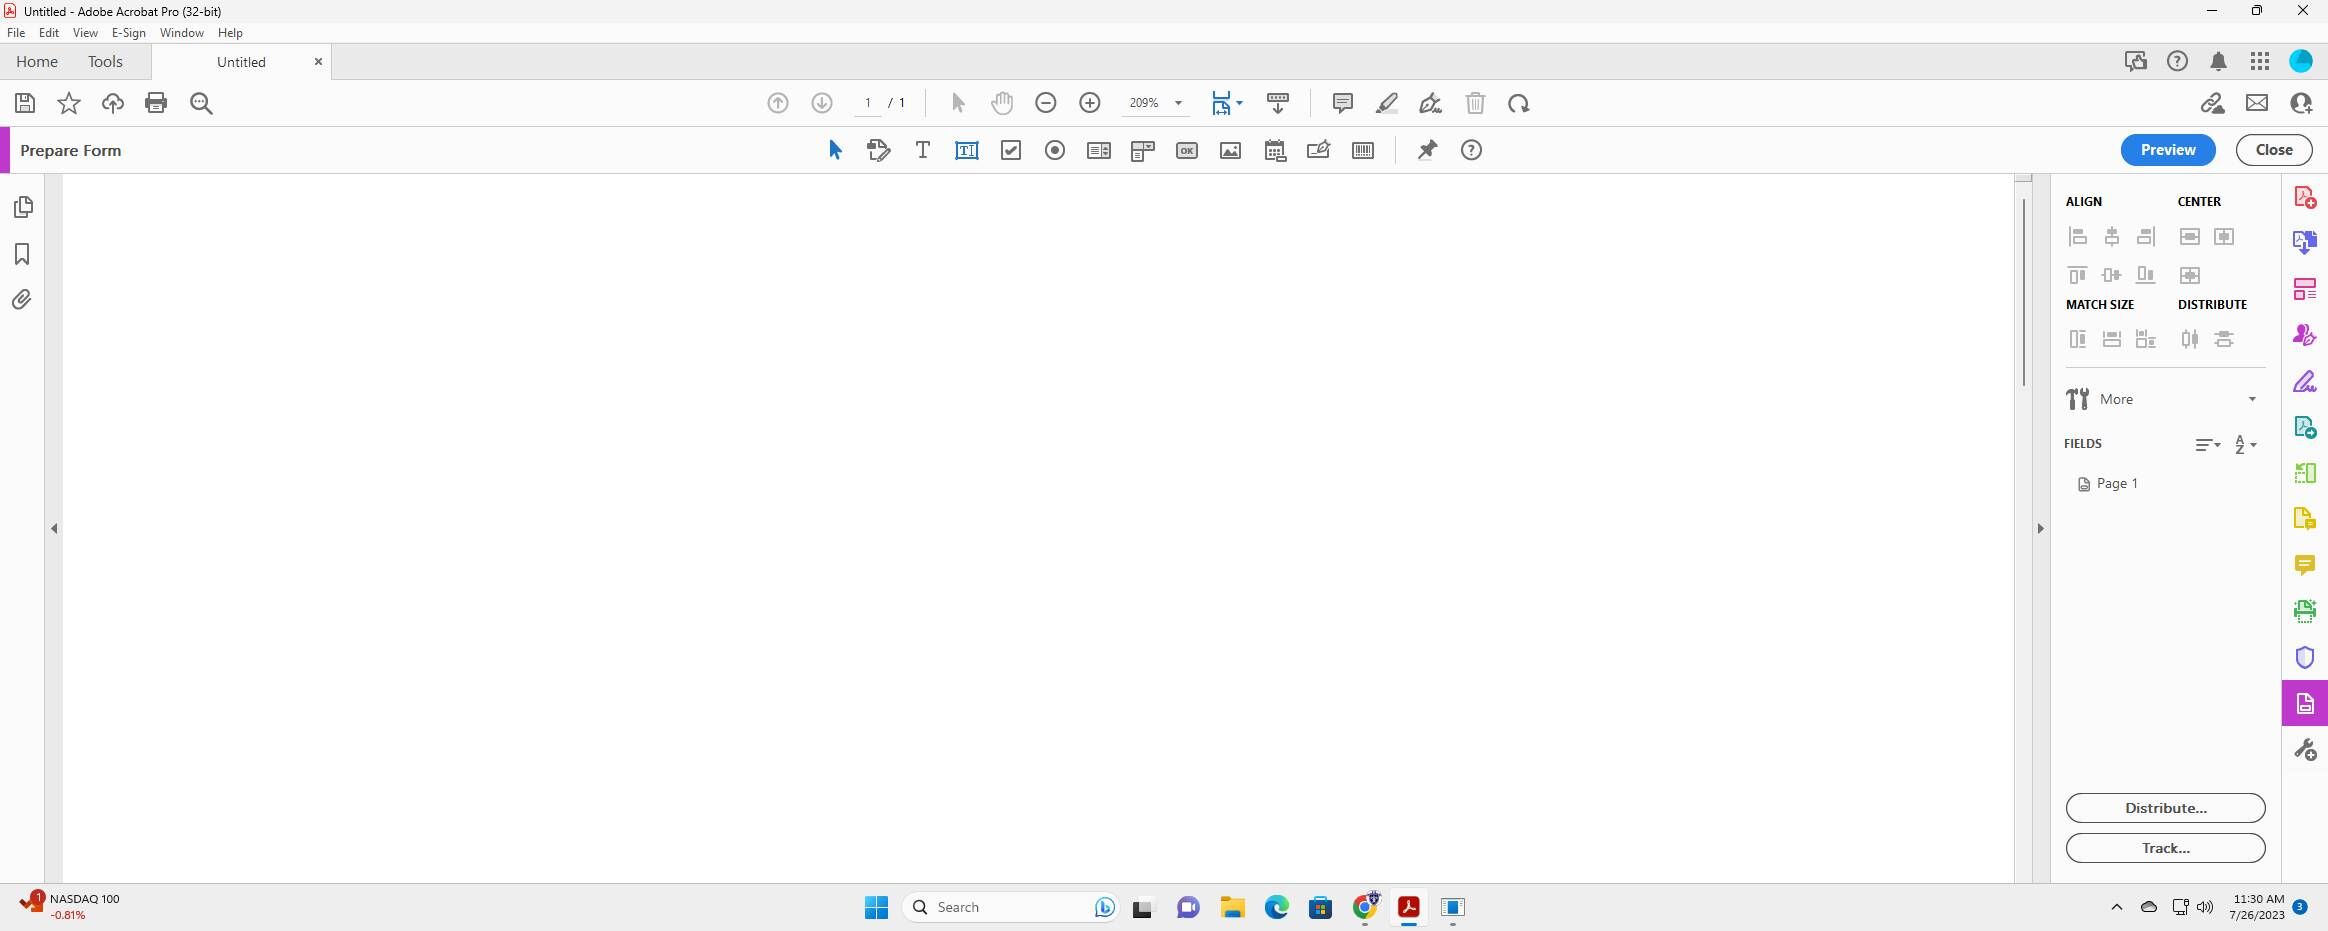Viewport: 2328px width, 931px height.
Task: Click the Track... button
Action: coord(2166,848)
